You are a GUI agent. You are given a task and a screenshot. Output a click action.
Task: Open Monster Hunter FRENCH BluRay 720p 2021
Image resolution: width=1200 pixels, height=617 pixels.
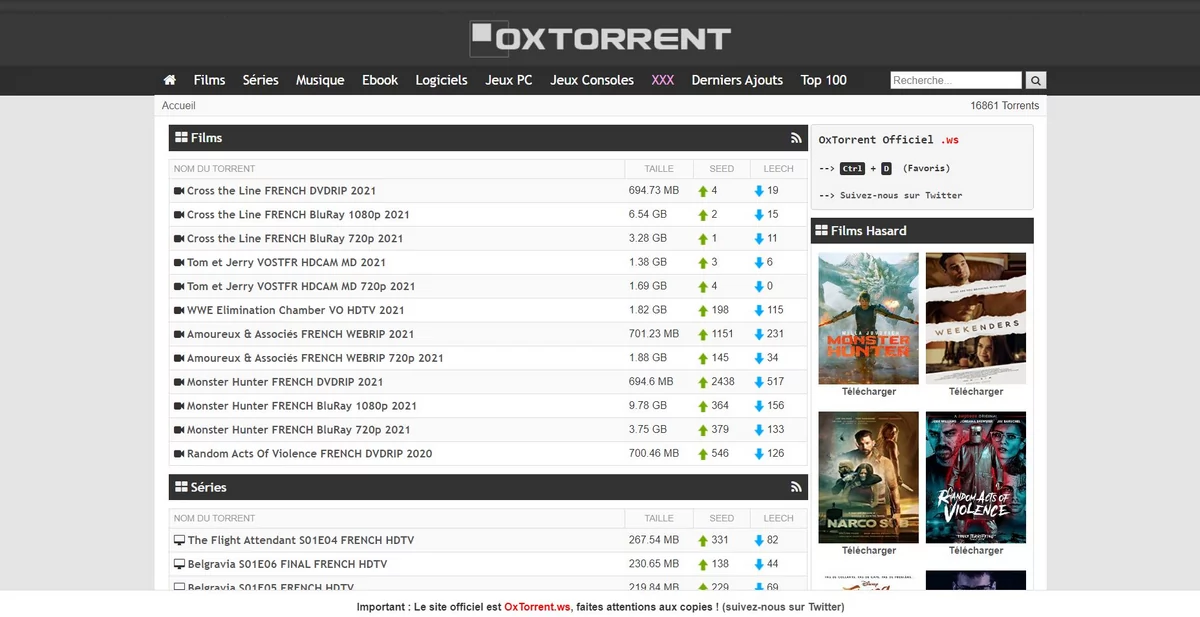pos(299,430)
